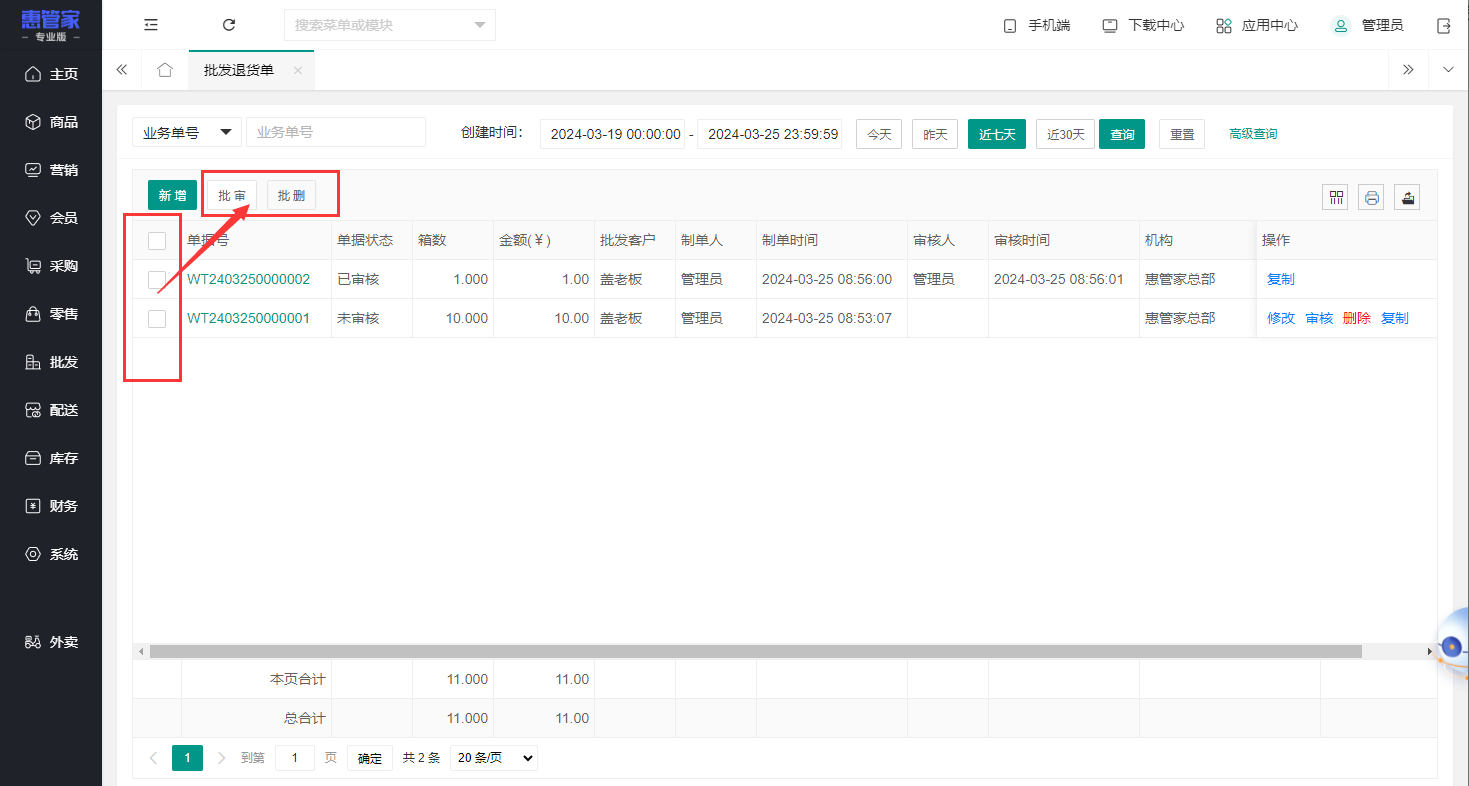Image resolution: width=1469 pixels, height=786 pixels.
Task: Open 财务 in the sidebar
Action: click(51, 506)
